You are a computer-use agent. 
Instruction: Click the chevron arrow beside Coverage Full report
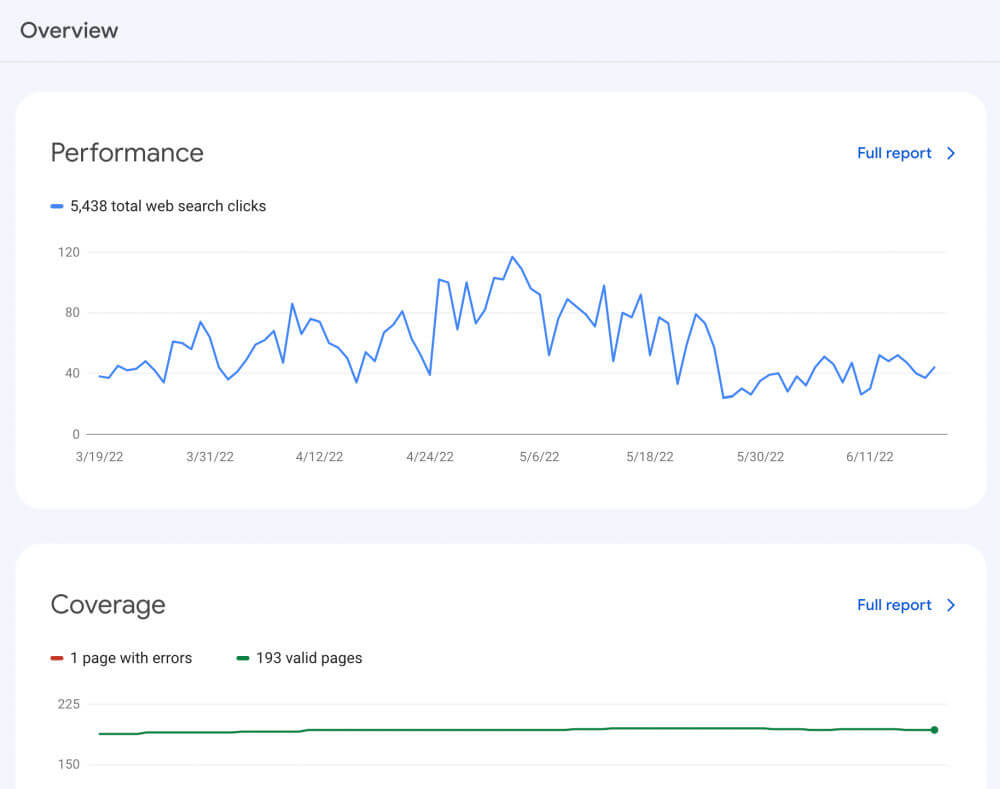pos(951,605)
